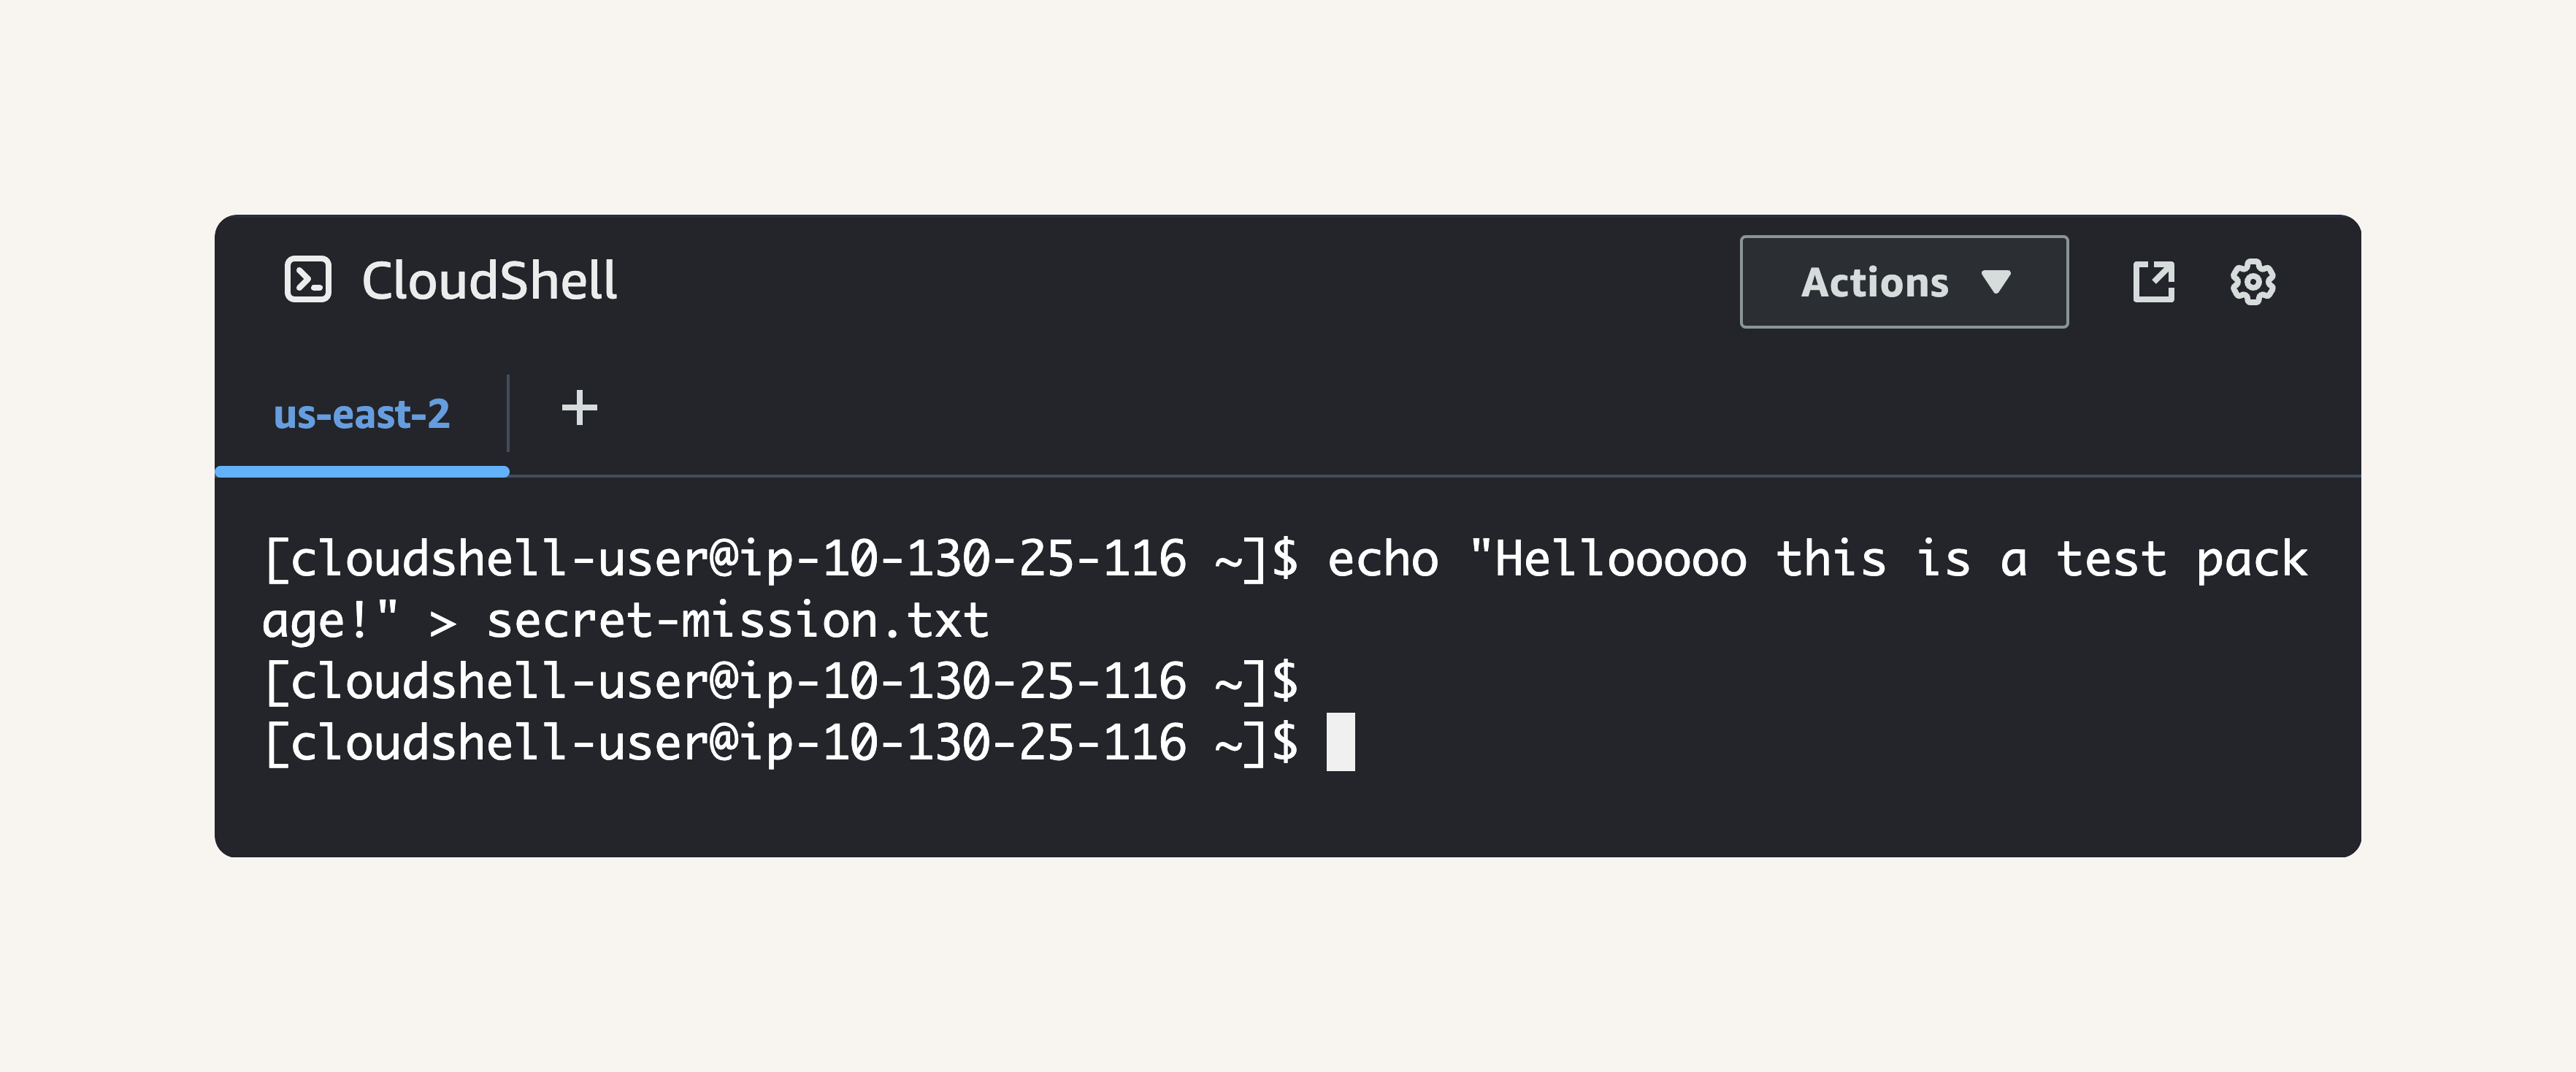Click the word echo in the command

pyautogui.click(x=1383, y=559)
